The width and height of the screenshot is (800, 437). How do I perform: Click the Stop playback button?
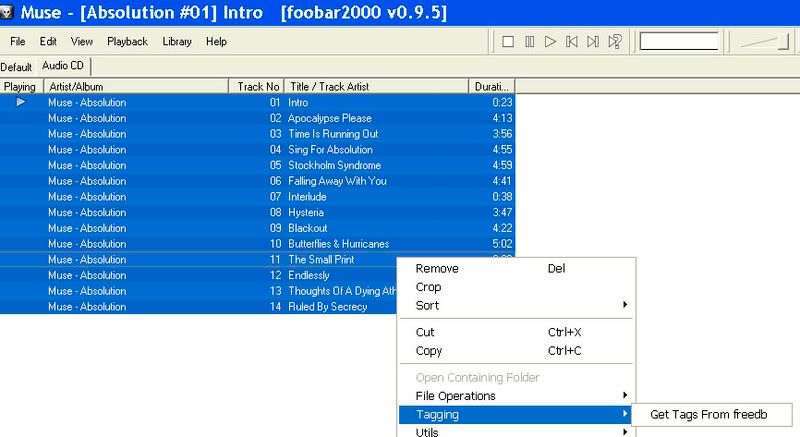[508, 42]
